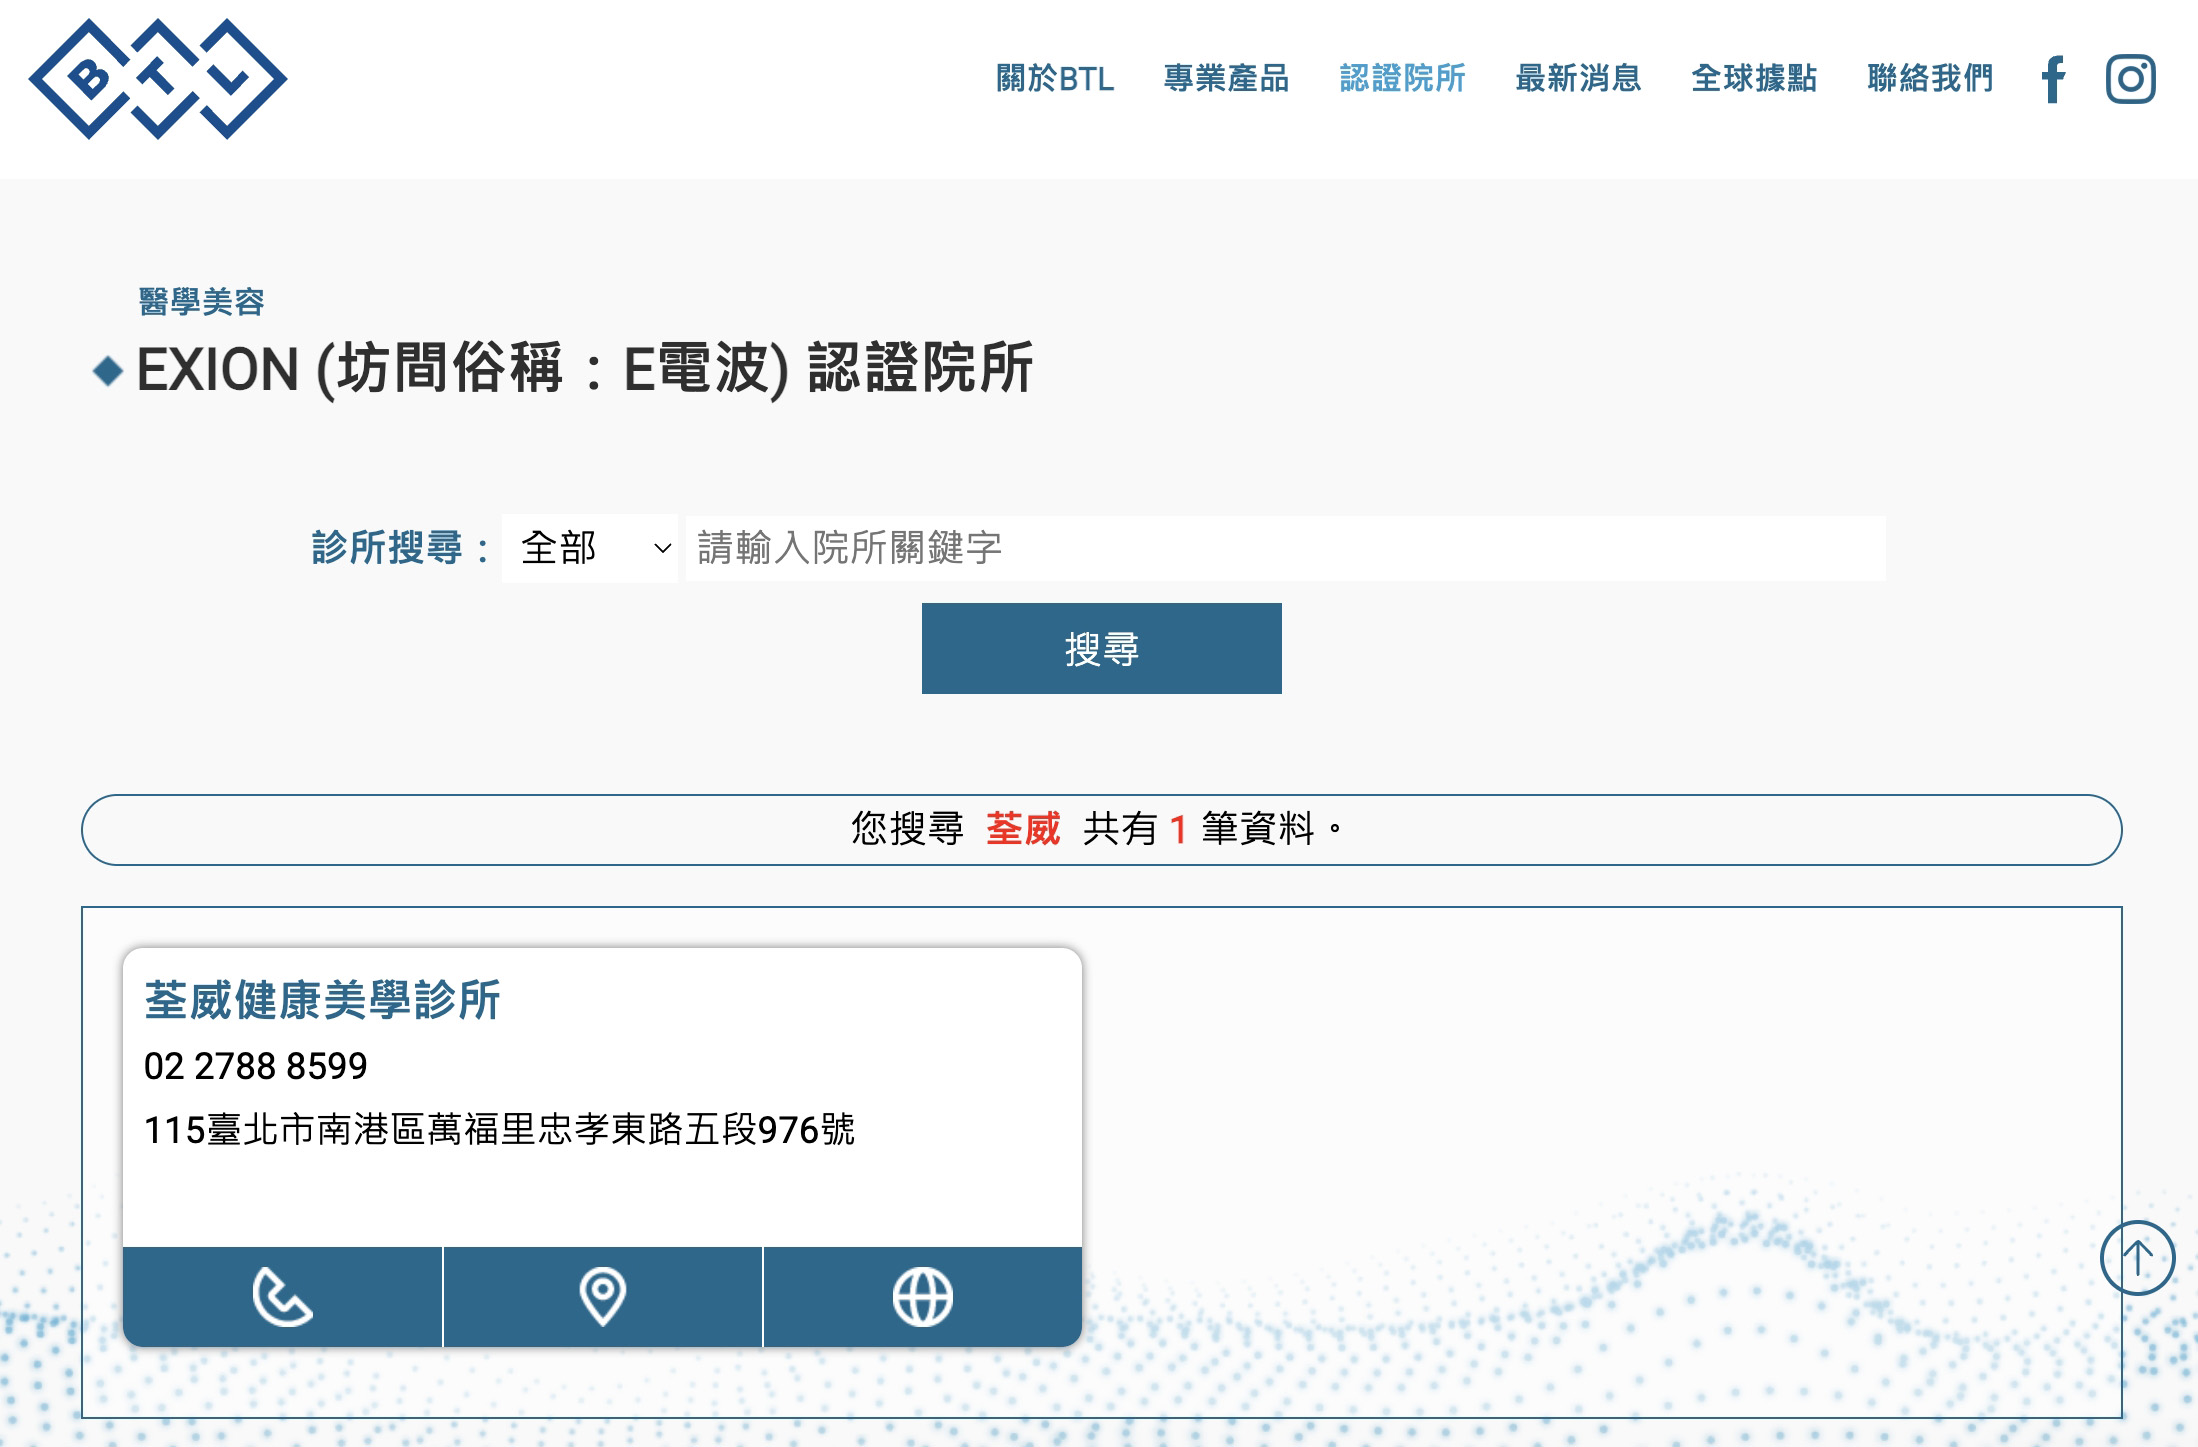Focus the clinic keyword input field
The image size is (2198, 1447).
coord(1285,548)
